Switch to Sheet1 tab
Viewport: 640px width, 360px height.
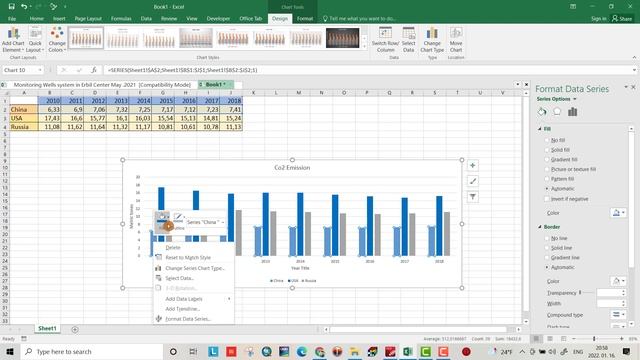point(47,329)
